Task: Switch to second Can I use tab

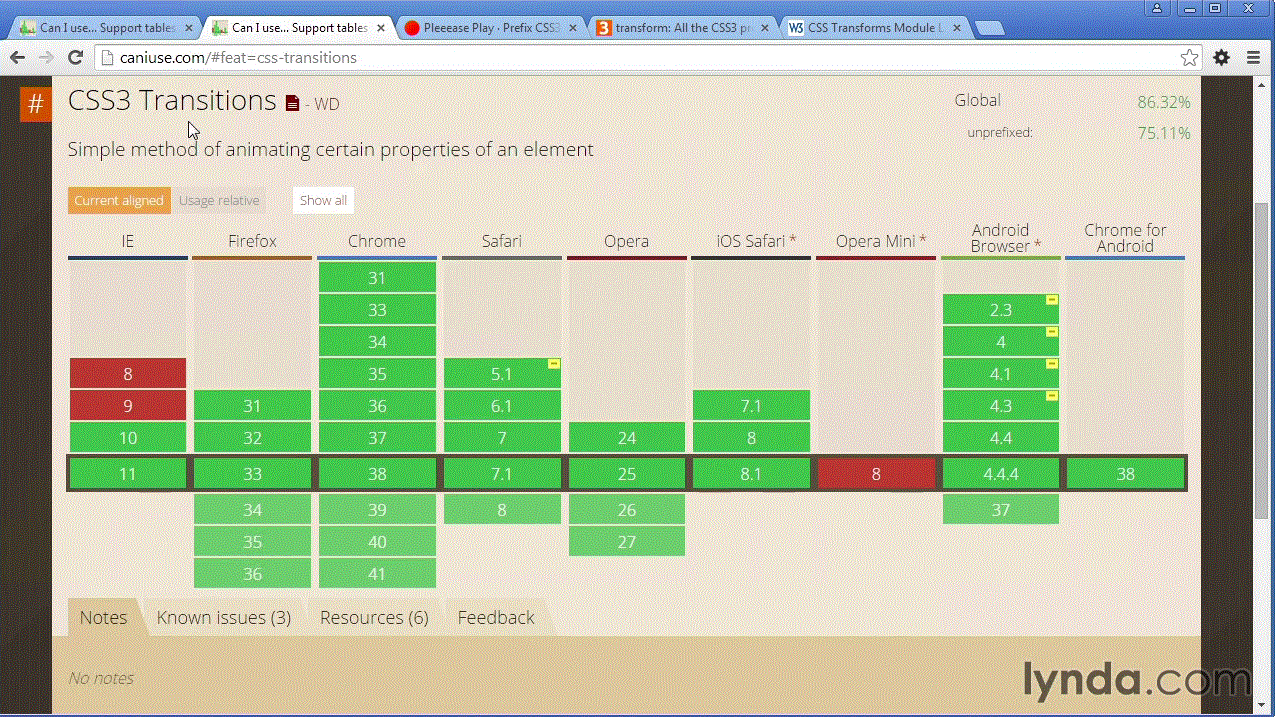Action: [297, 28]
